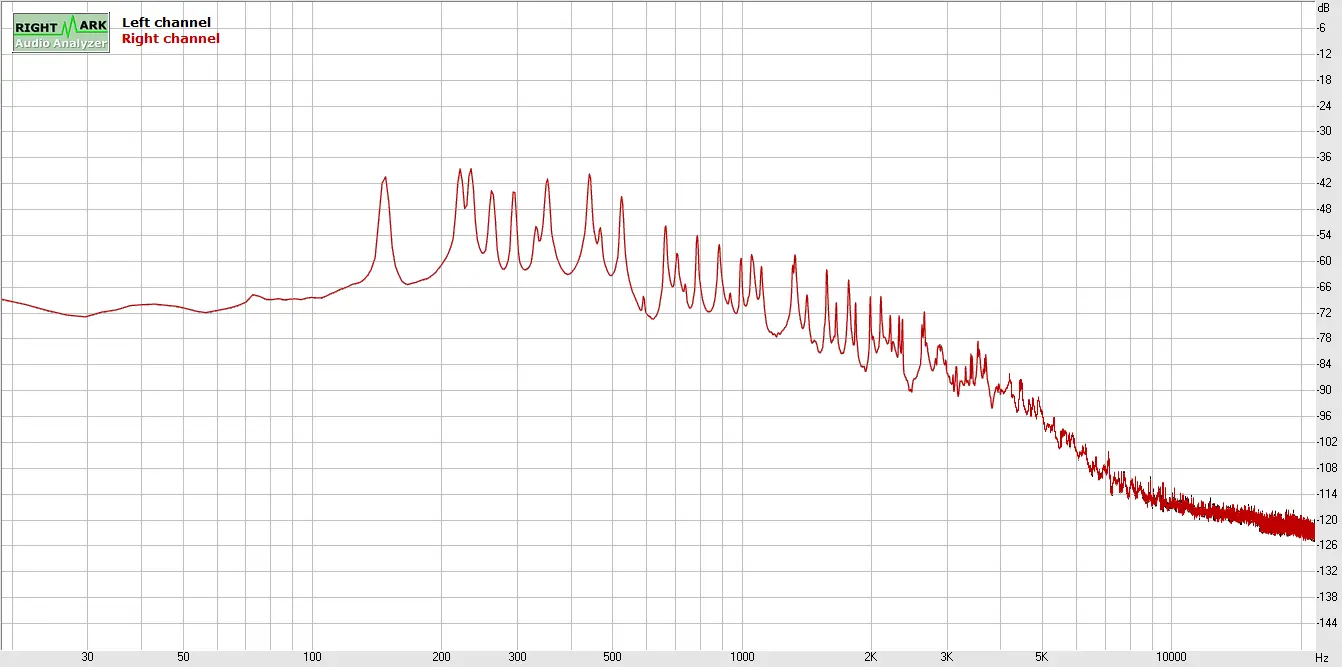Click the isolated spectrum peak near 150 Hz
This screenshot has width=1342, height=667.
[x=384, y=180]
